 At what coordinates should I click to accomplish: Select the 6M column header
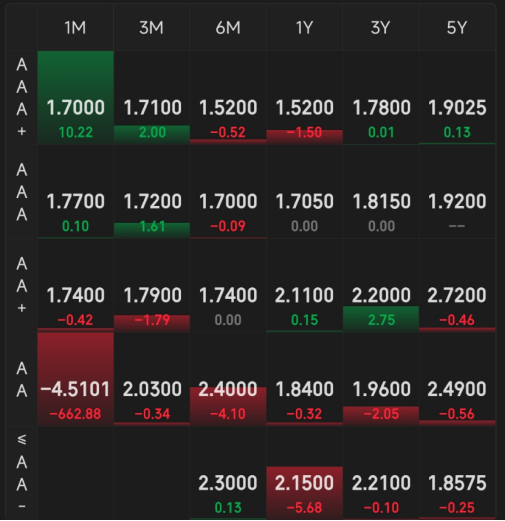click(228, 28)
